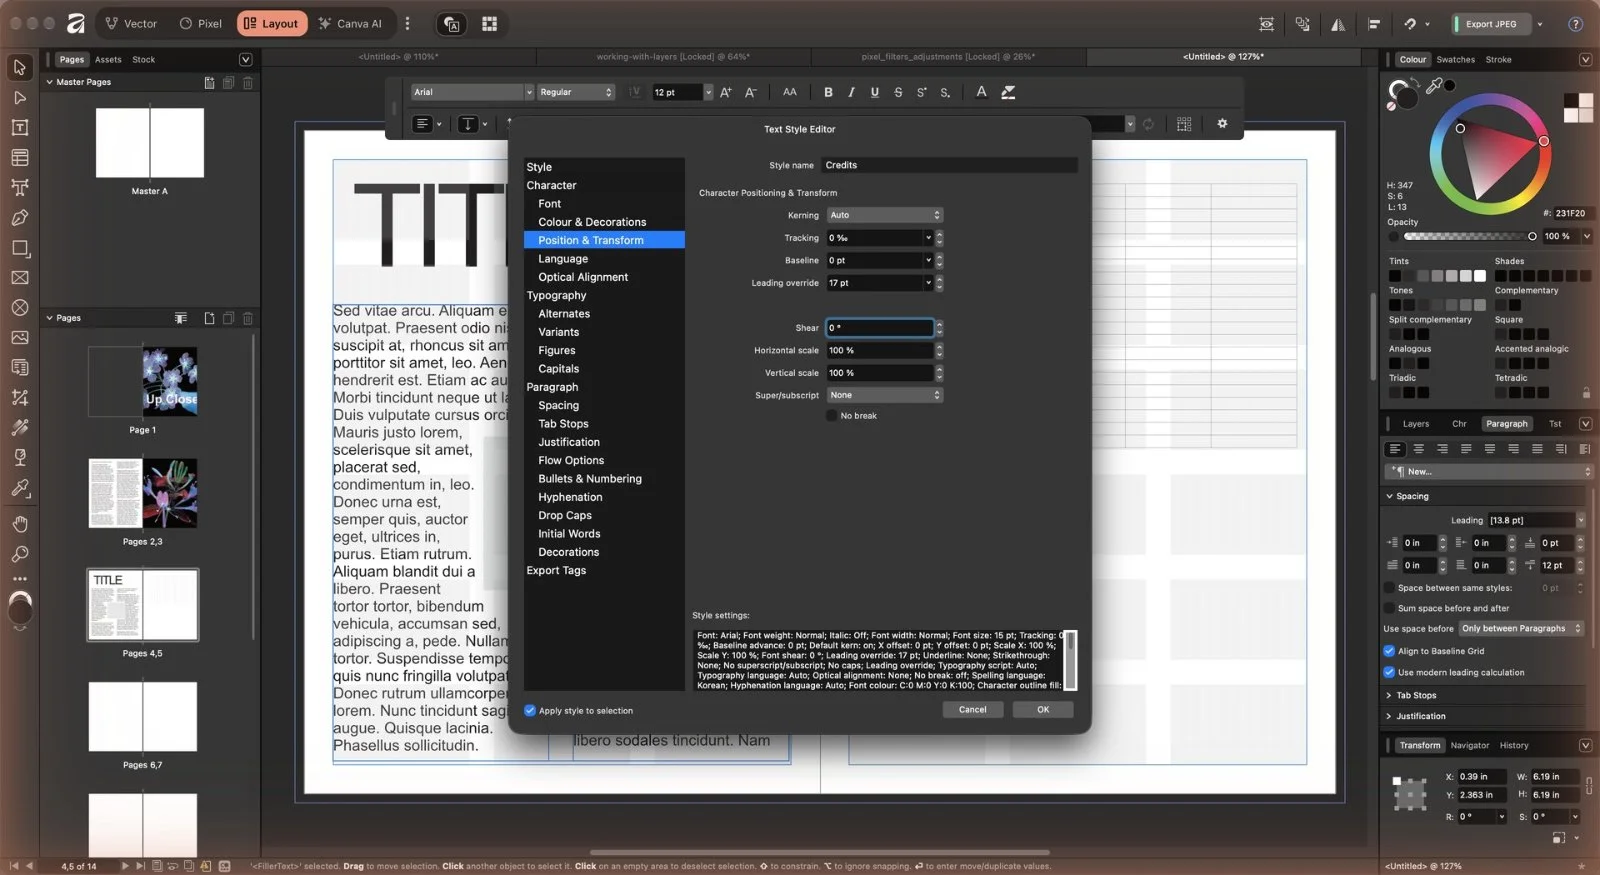The height and width of the screenshot is (875, 1600).
Task: Uncheck Align to Baseline Grid
Action: pyautogui.click(x=1389, y=651)
